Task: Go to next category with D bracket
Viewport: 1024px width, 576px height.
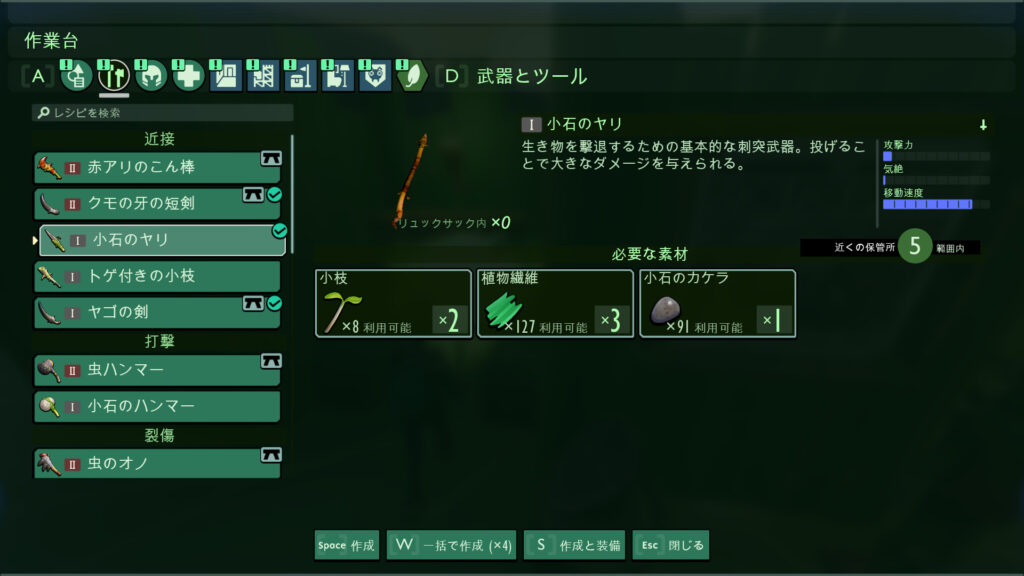Action: (451, 76)
